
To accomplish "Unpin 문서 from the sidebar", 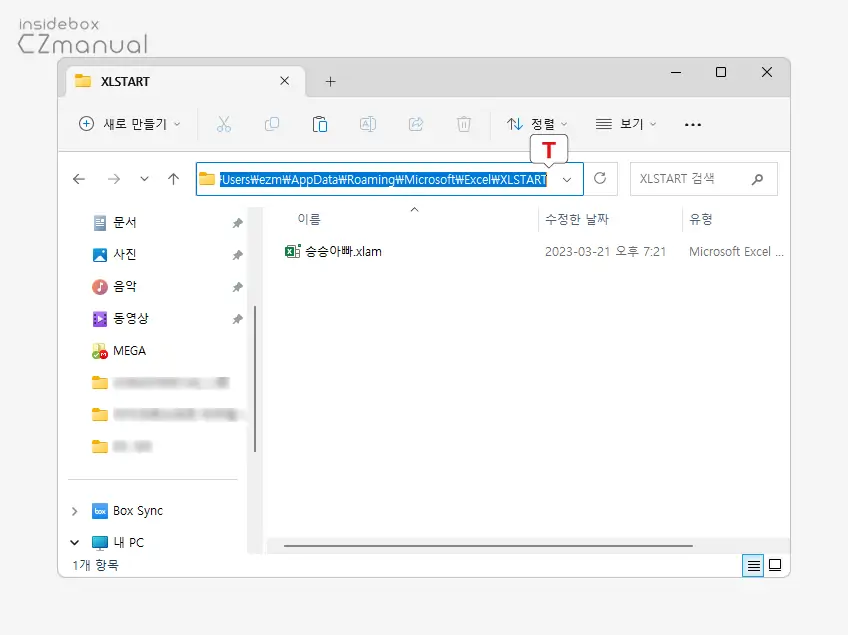I will point(237,222).
